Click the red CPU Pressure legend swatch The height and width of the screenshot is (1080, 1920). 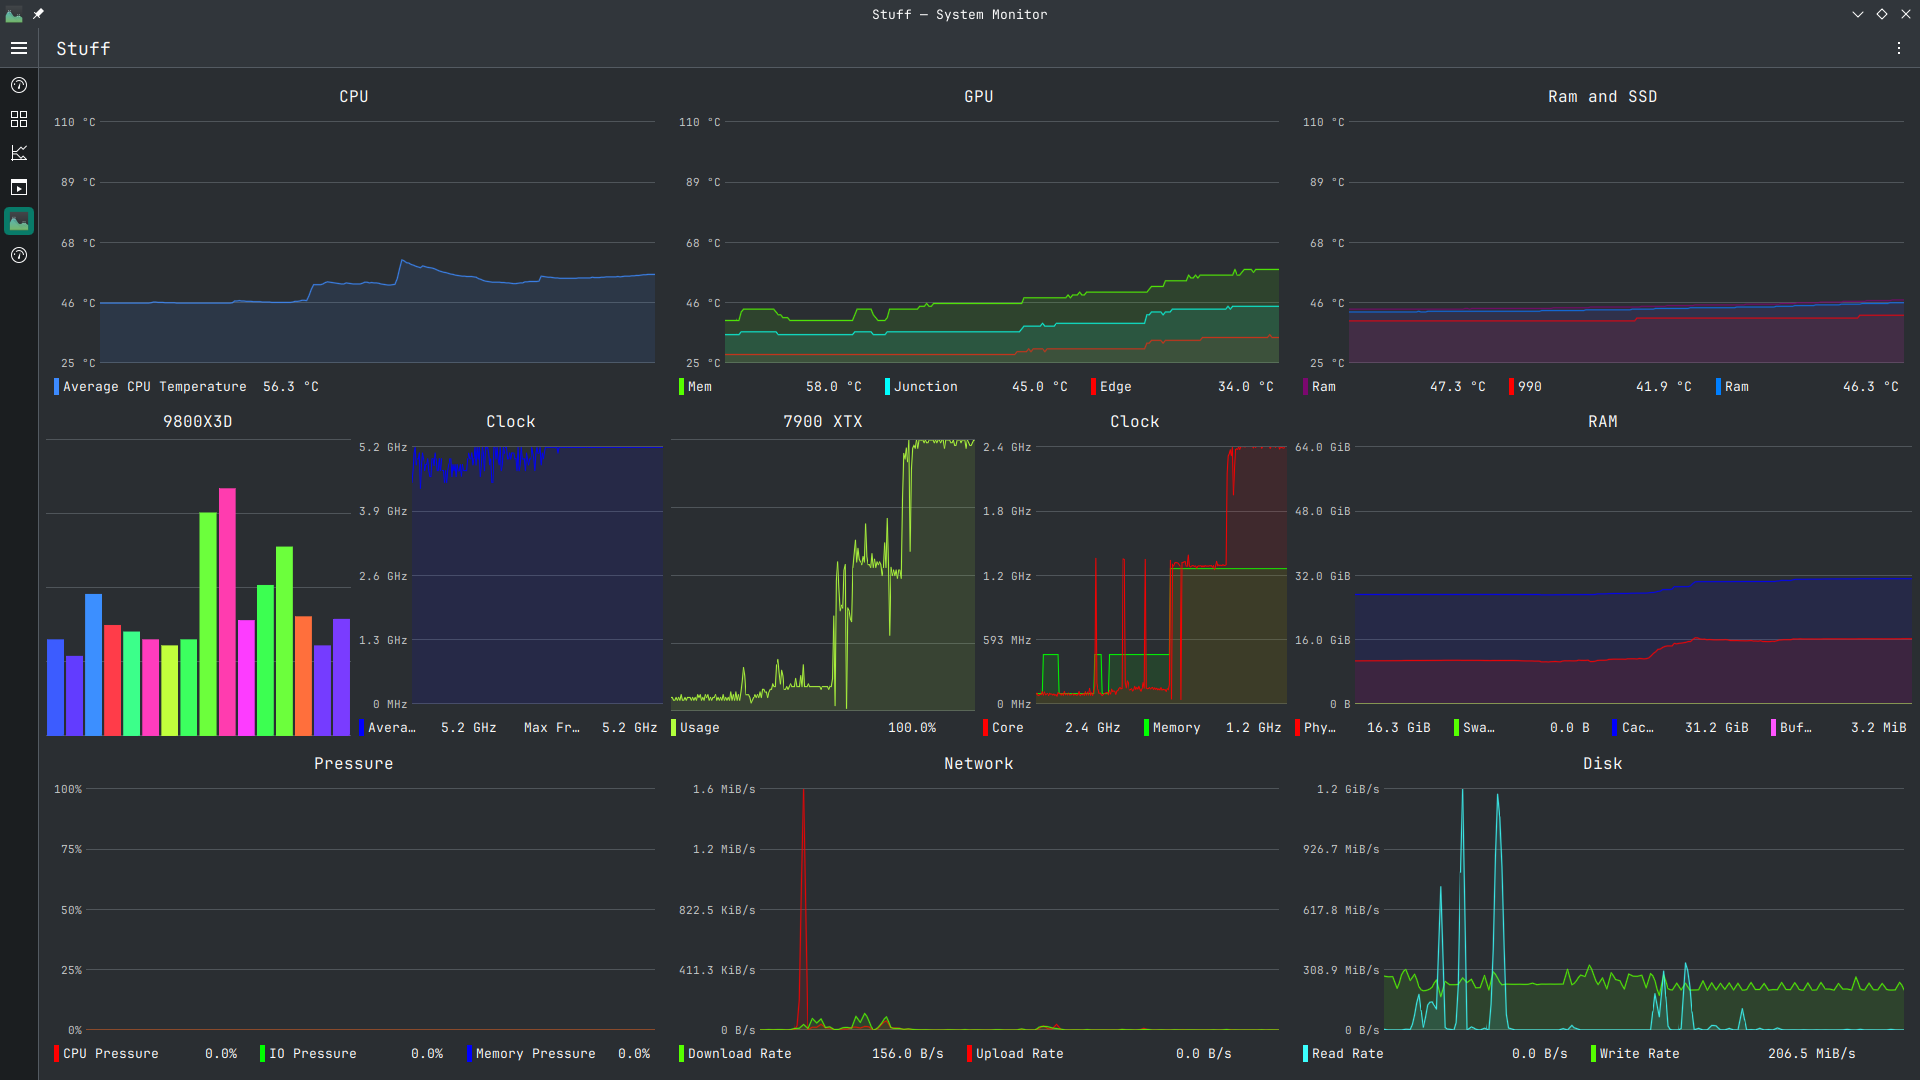(x=56, y=1054)
